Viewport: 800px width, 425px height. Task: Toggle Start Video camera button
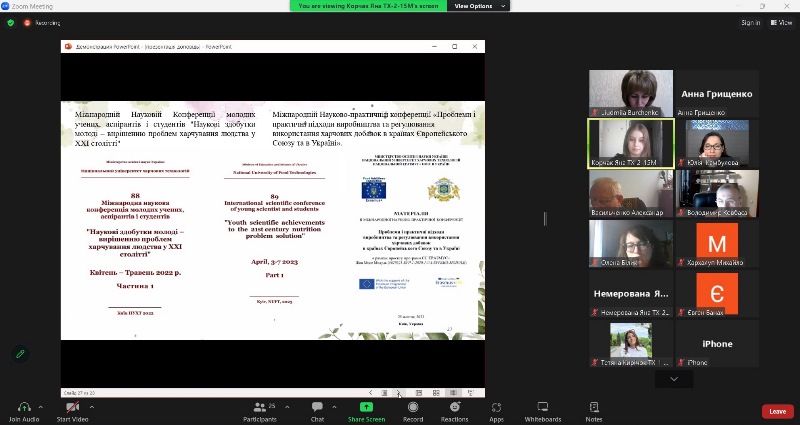click(x=72, y=412)
